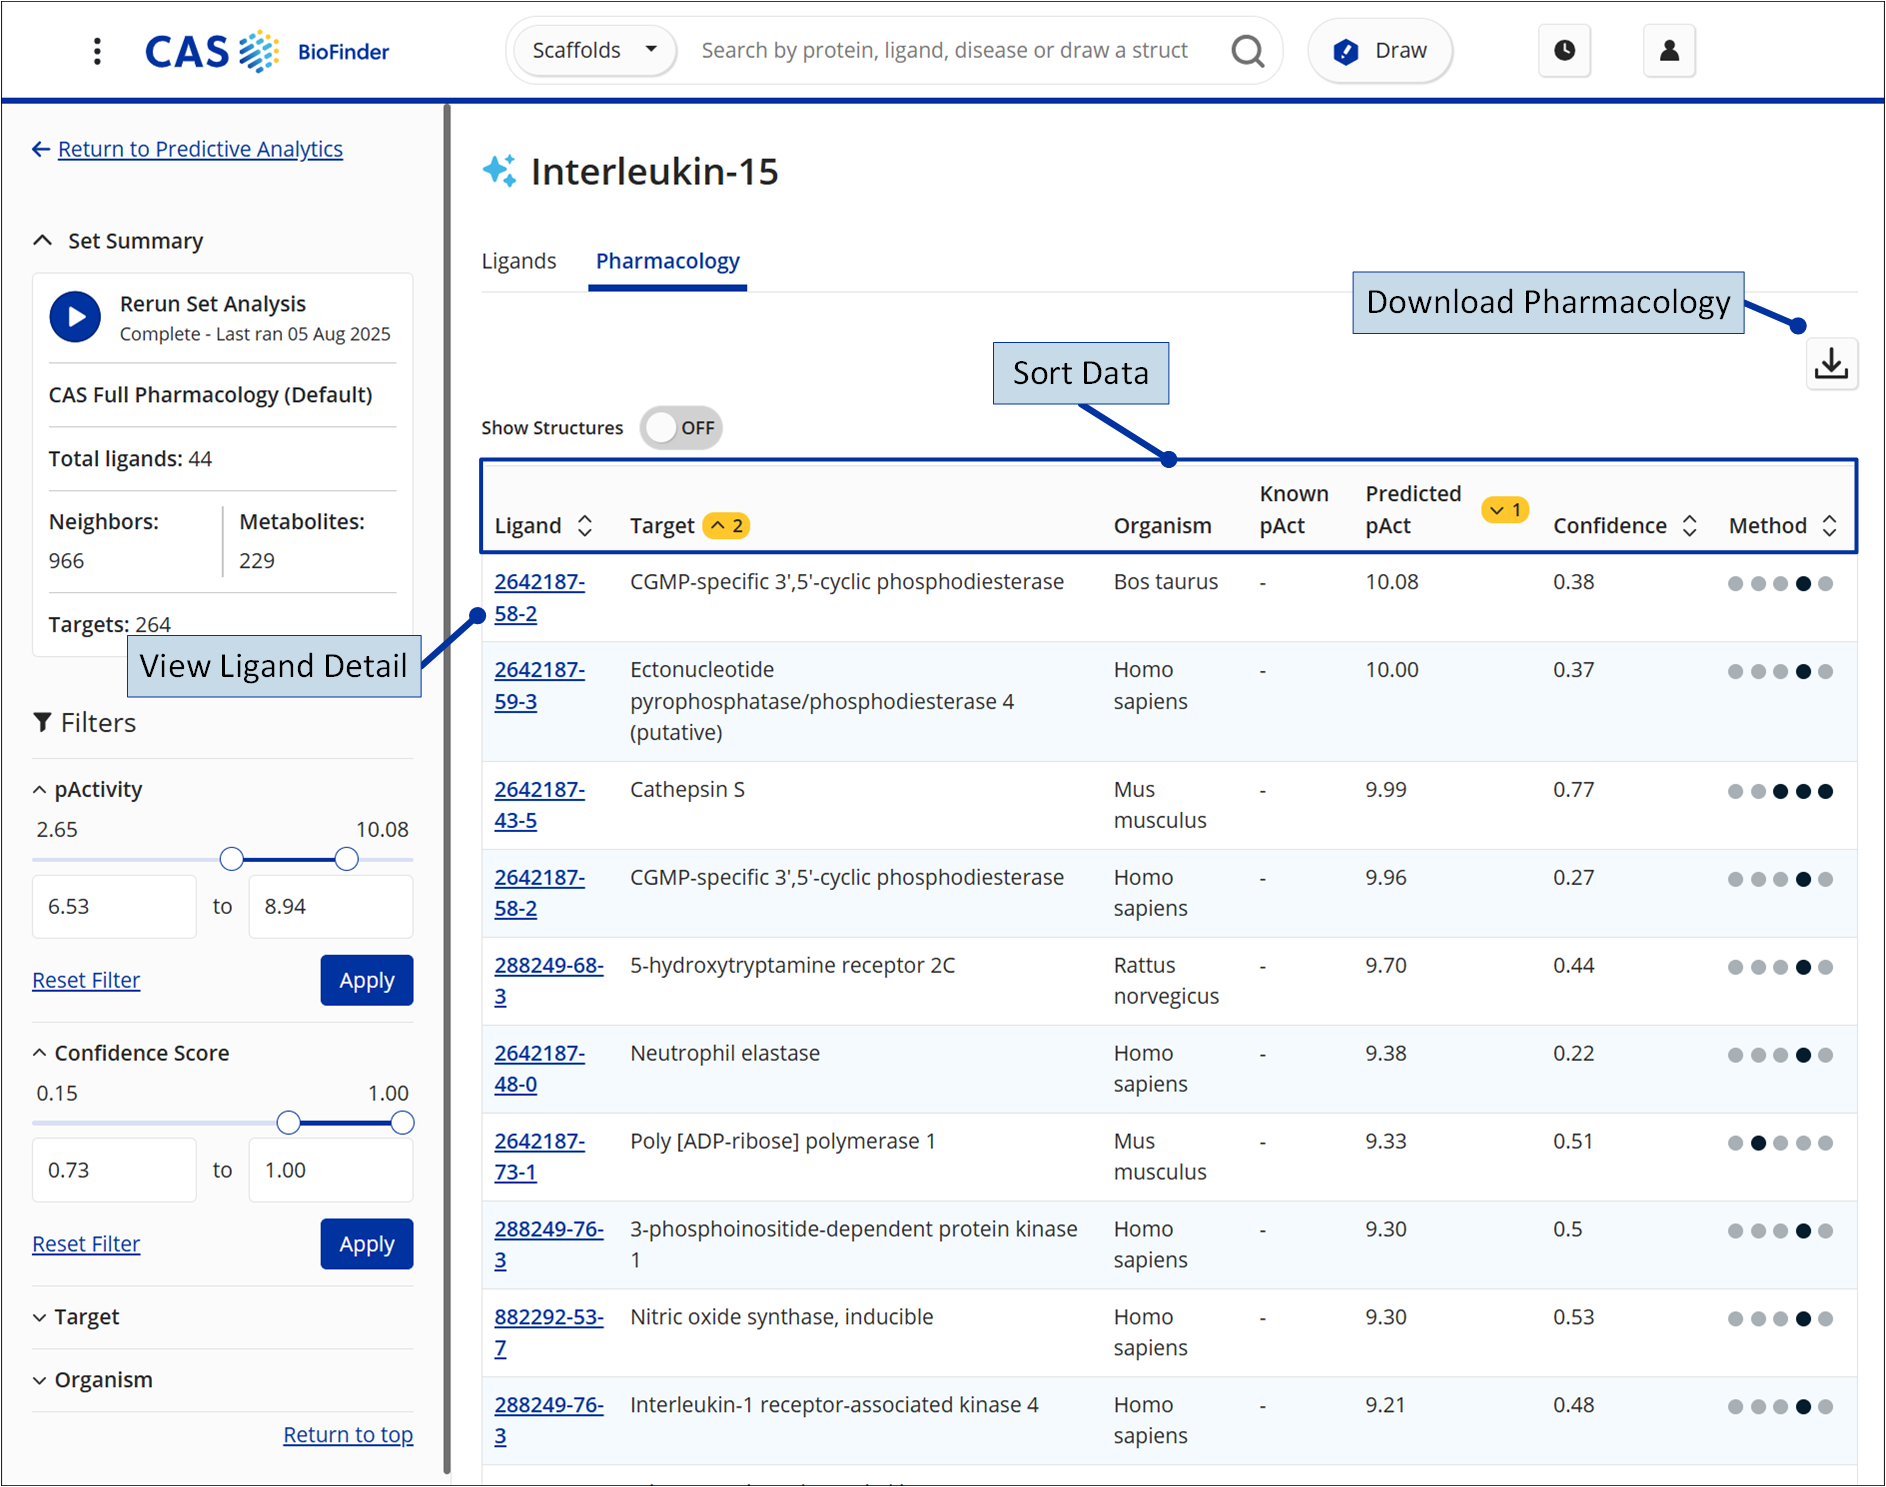
Task: Expand the Organism filter section
Action: [x=39, y=1380]
